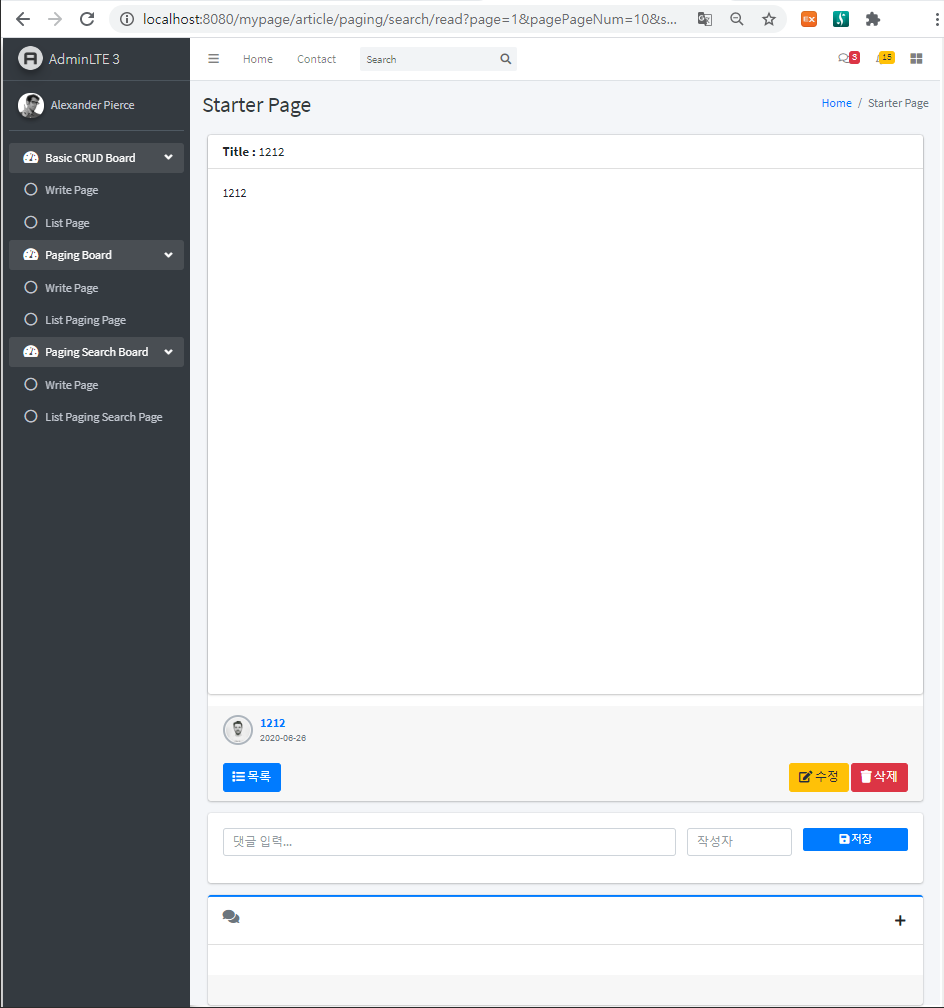944x1008 pixels.
Task: Click the search magnifier button in navbar
Action: tap(505, 59)
